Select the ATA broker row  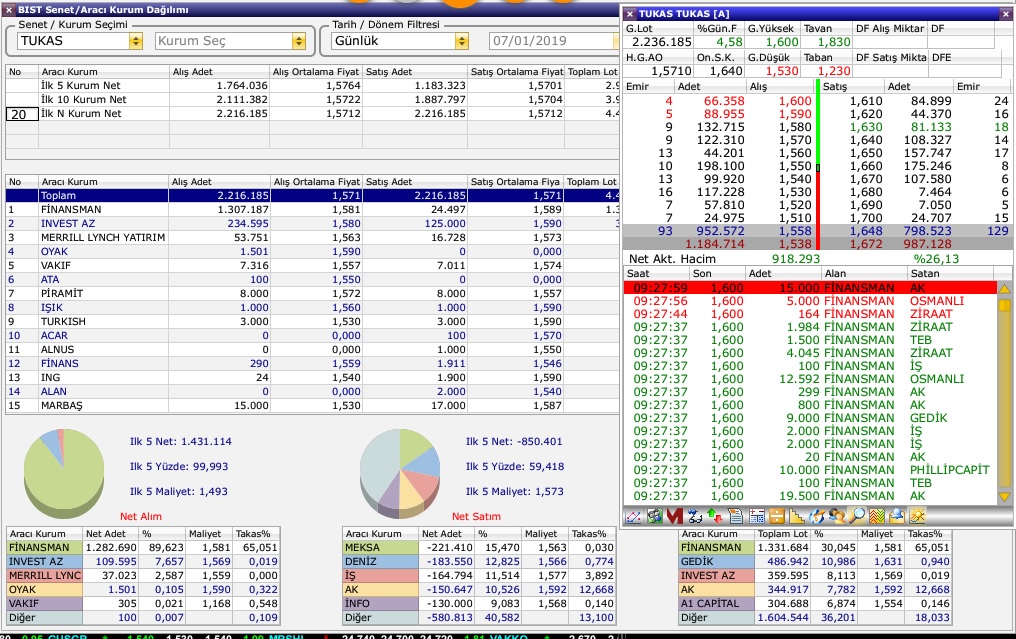click(x=312, y=280)
